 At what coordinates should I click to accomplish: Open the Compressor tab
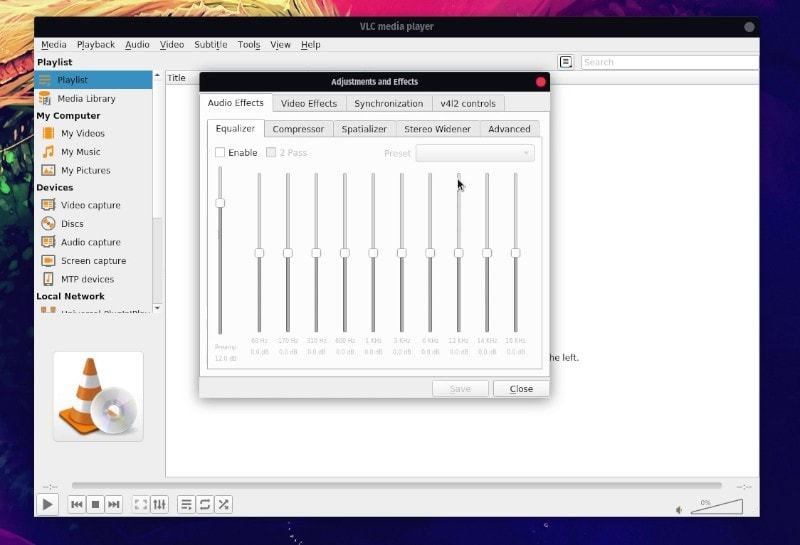tap(298, 129)
